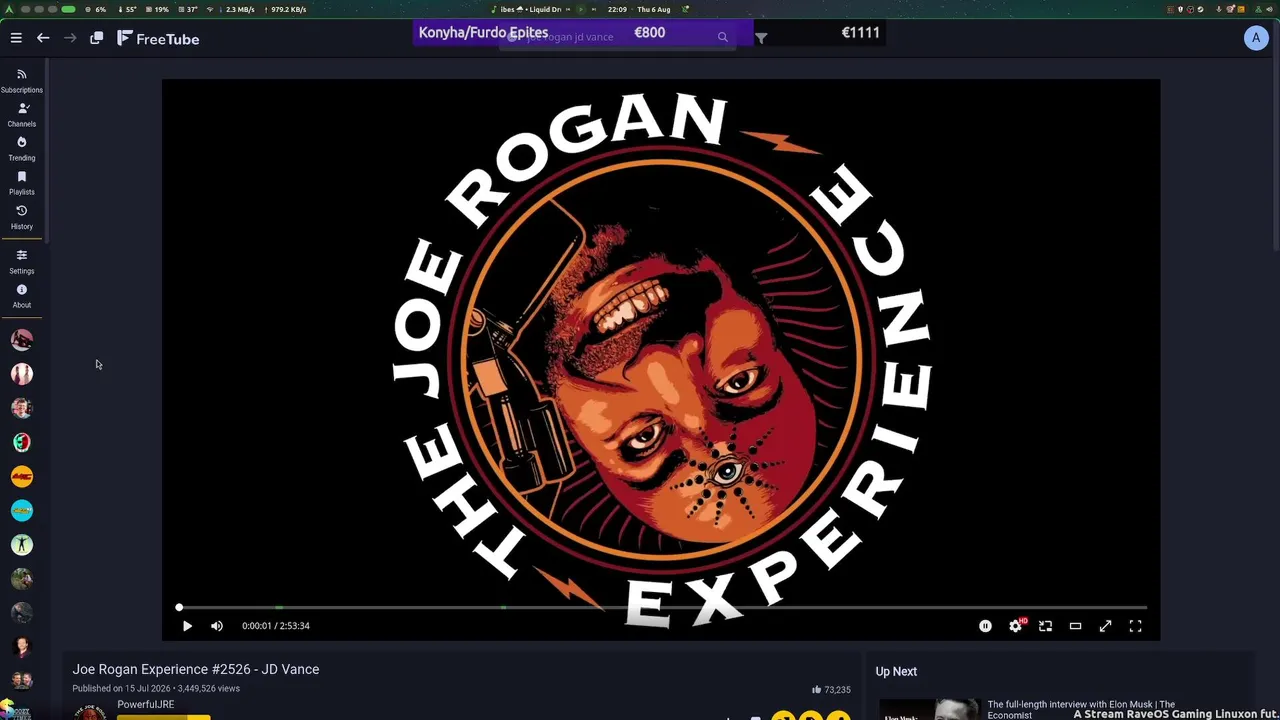This screenshot has width=1280, height=720.
Task: Click the video title 'Joe Rogan Experience #2526 - JD Vance'
Action: [x=196, y=669]
